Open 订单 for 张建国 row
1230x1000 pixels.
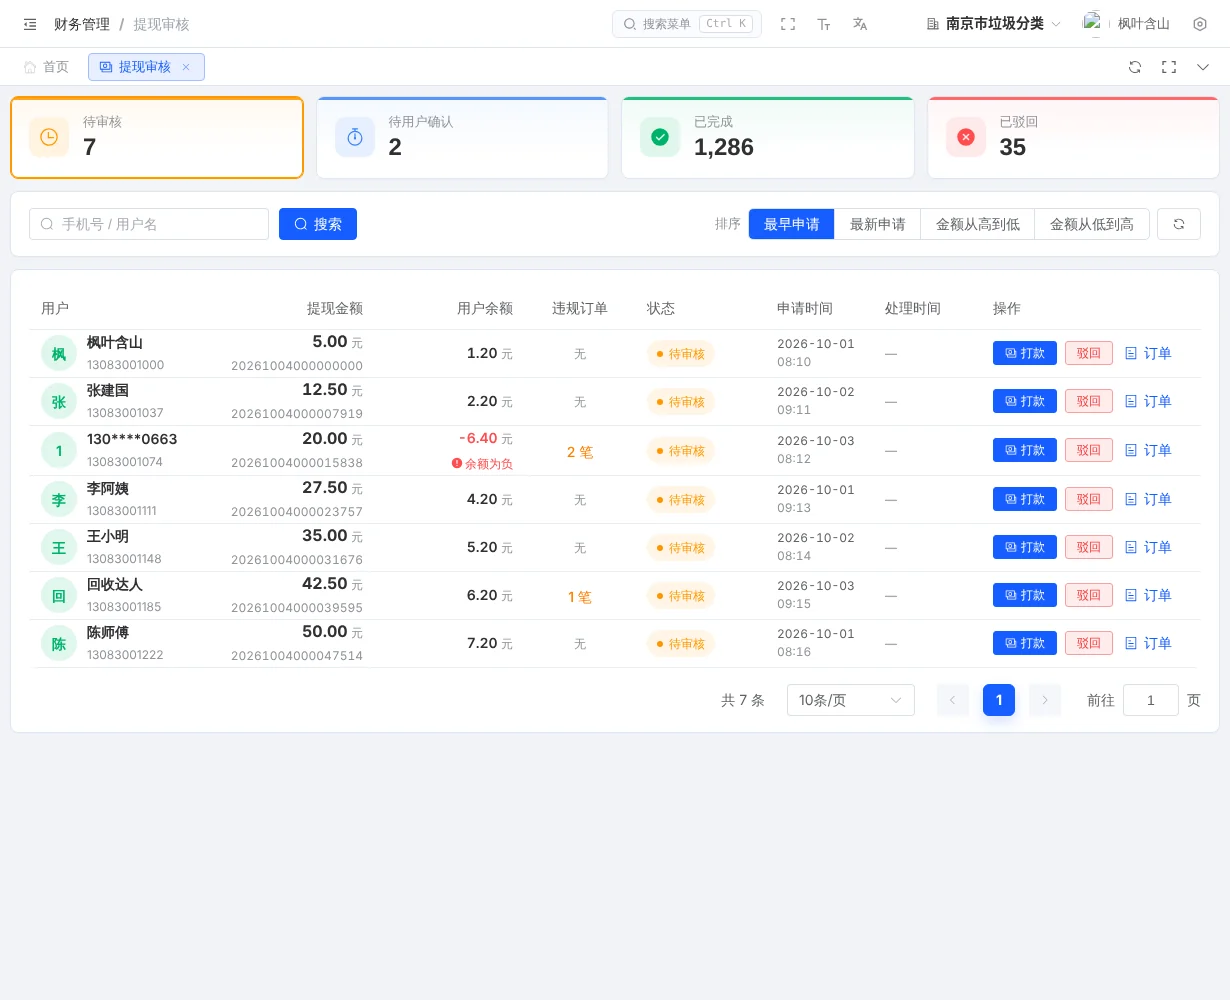[1147, 401]
